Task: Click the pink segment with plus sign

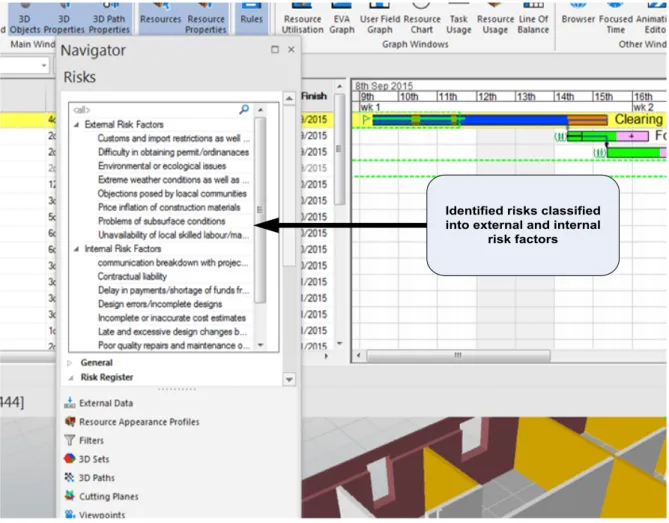Action: [631, 136]
